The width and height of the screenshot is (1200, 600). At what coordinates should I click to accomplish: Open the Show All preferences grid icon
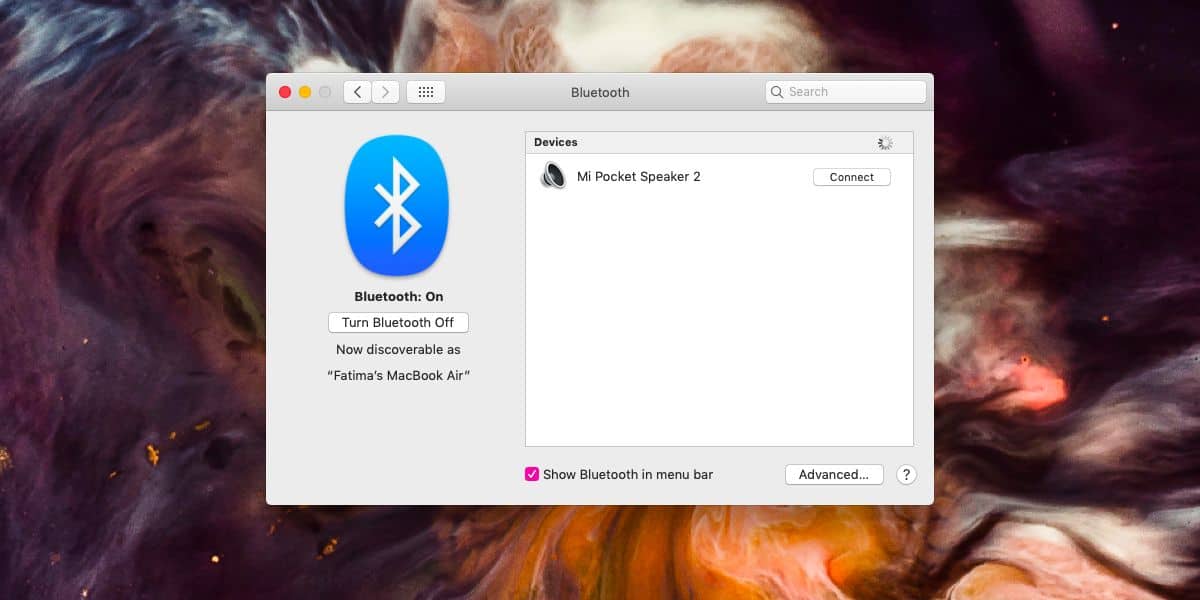426,91
